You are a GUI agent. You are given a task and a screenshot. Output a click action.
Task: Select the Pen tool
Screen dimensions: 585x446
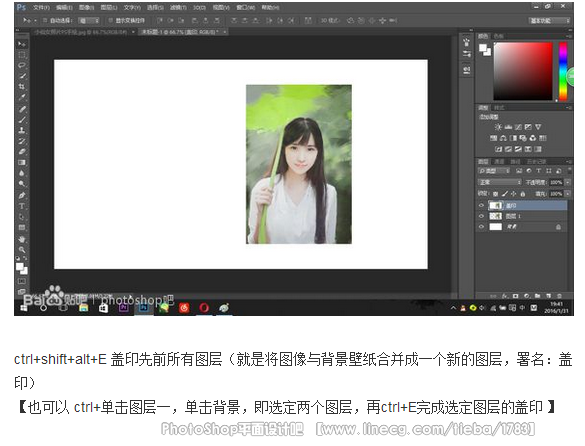click(x=22, y=195)
